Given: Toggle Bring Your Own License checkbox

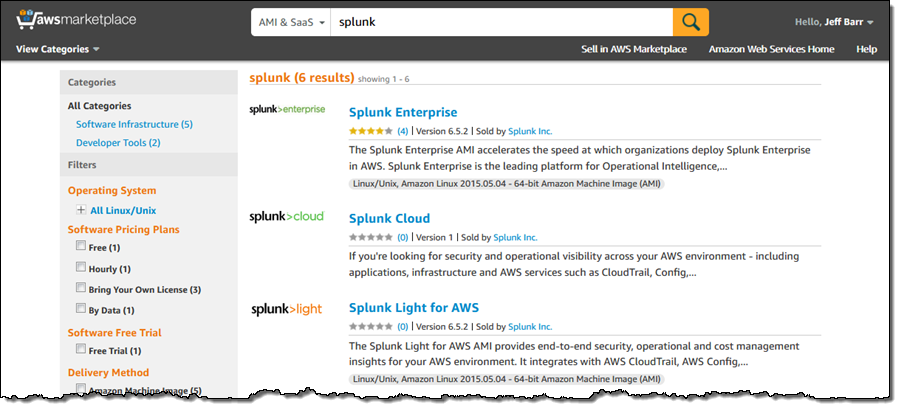Looking at the screenshot, I should tap(81, 289).
